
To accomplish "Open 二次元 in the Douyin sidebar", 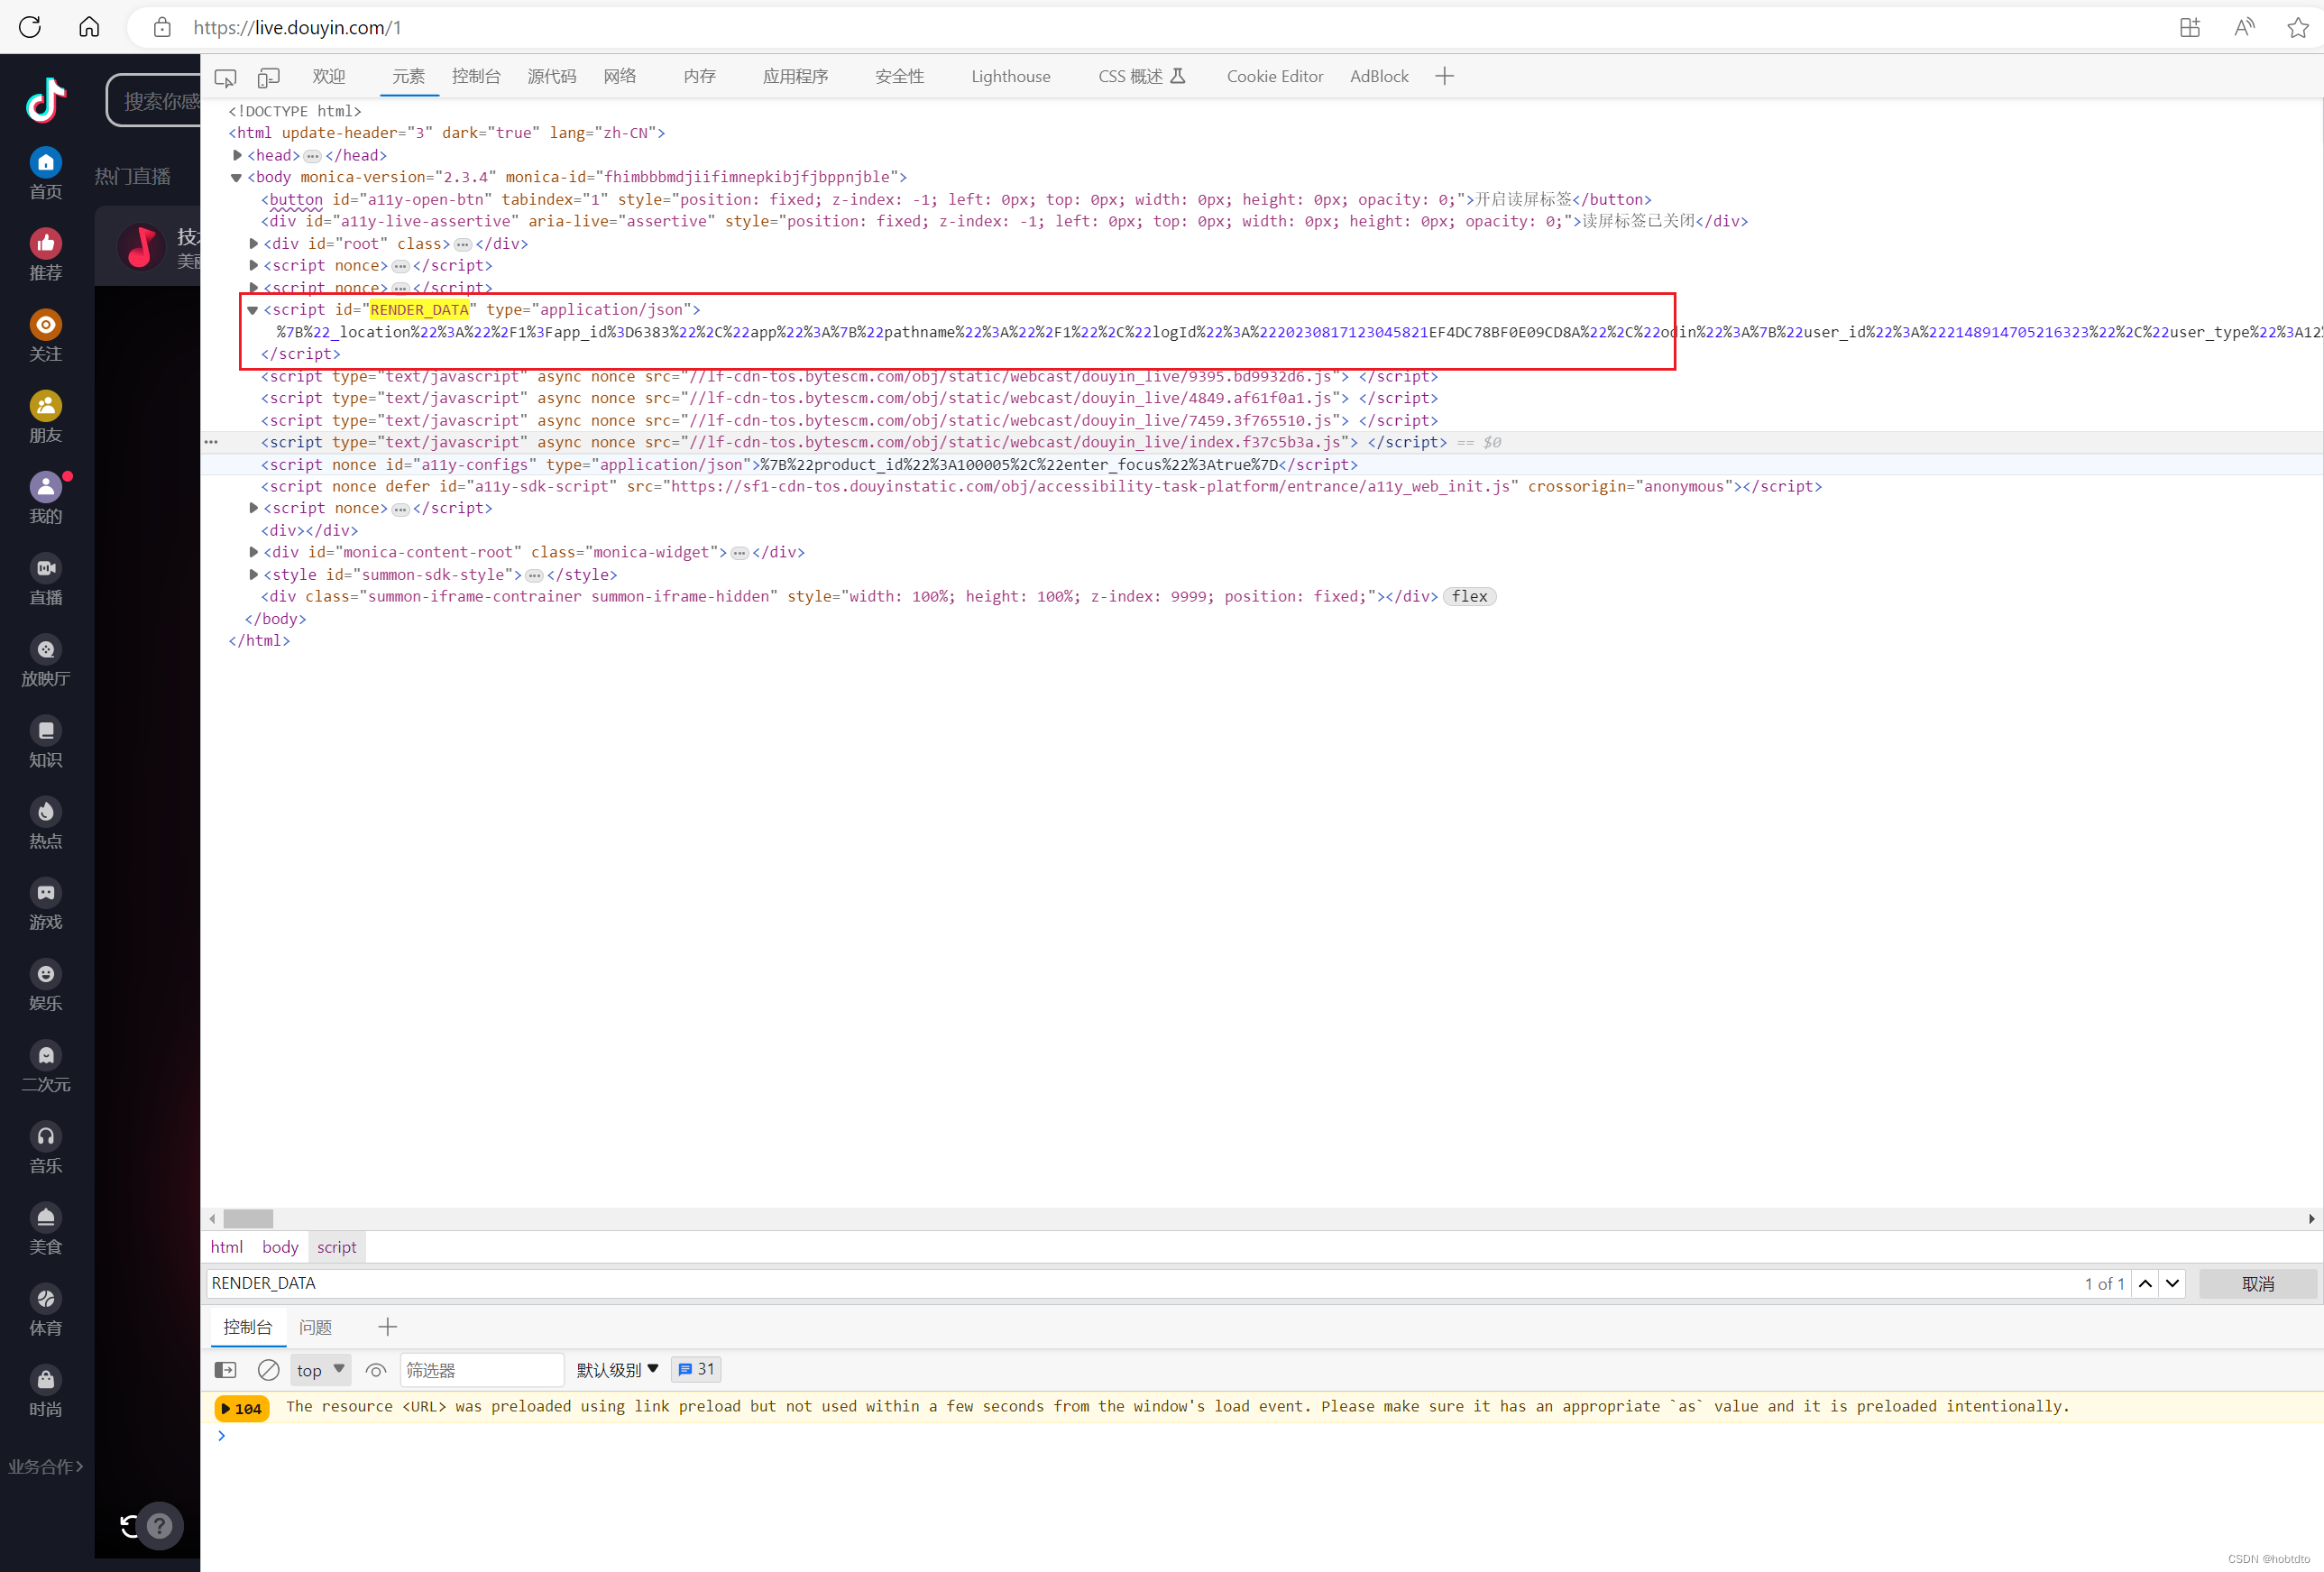I will click(x=46, y=1066).
